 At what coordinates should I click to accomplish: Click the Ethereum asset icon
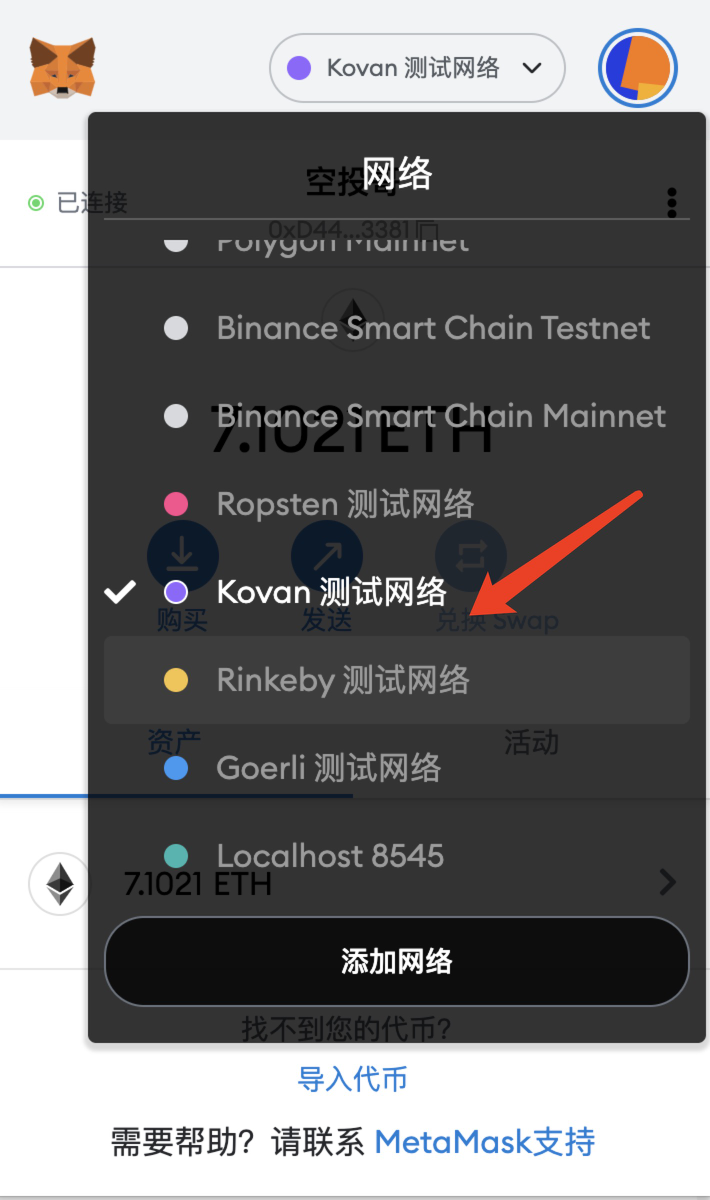[x=60, y=884]
